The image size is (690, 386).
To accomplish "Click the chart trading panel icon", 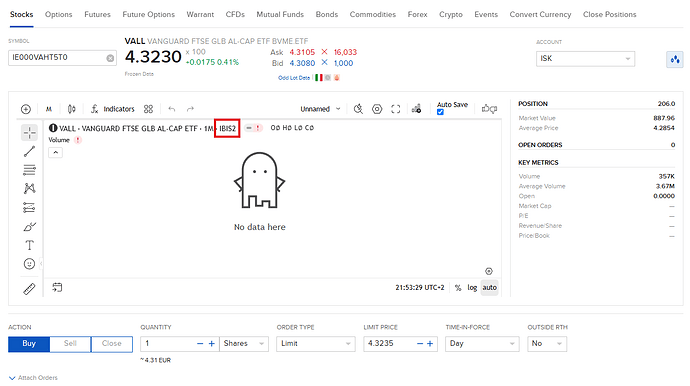I will point(416,109).
